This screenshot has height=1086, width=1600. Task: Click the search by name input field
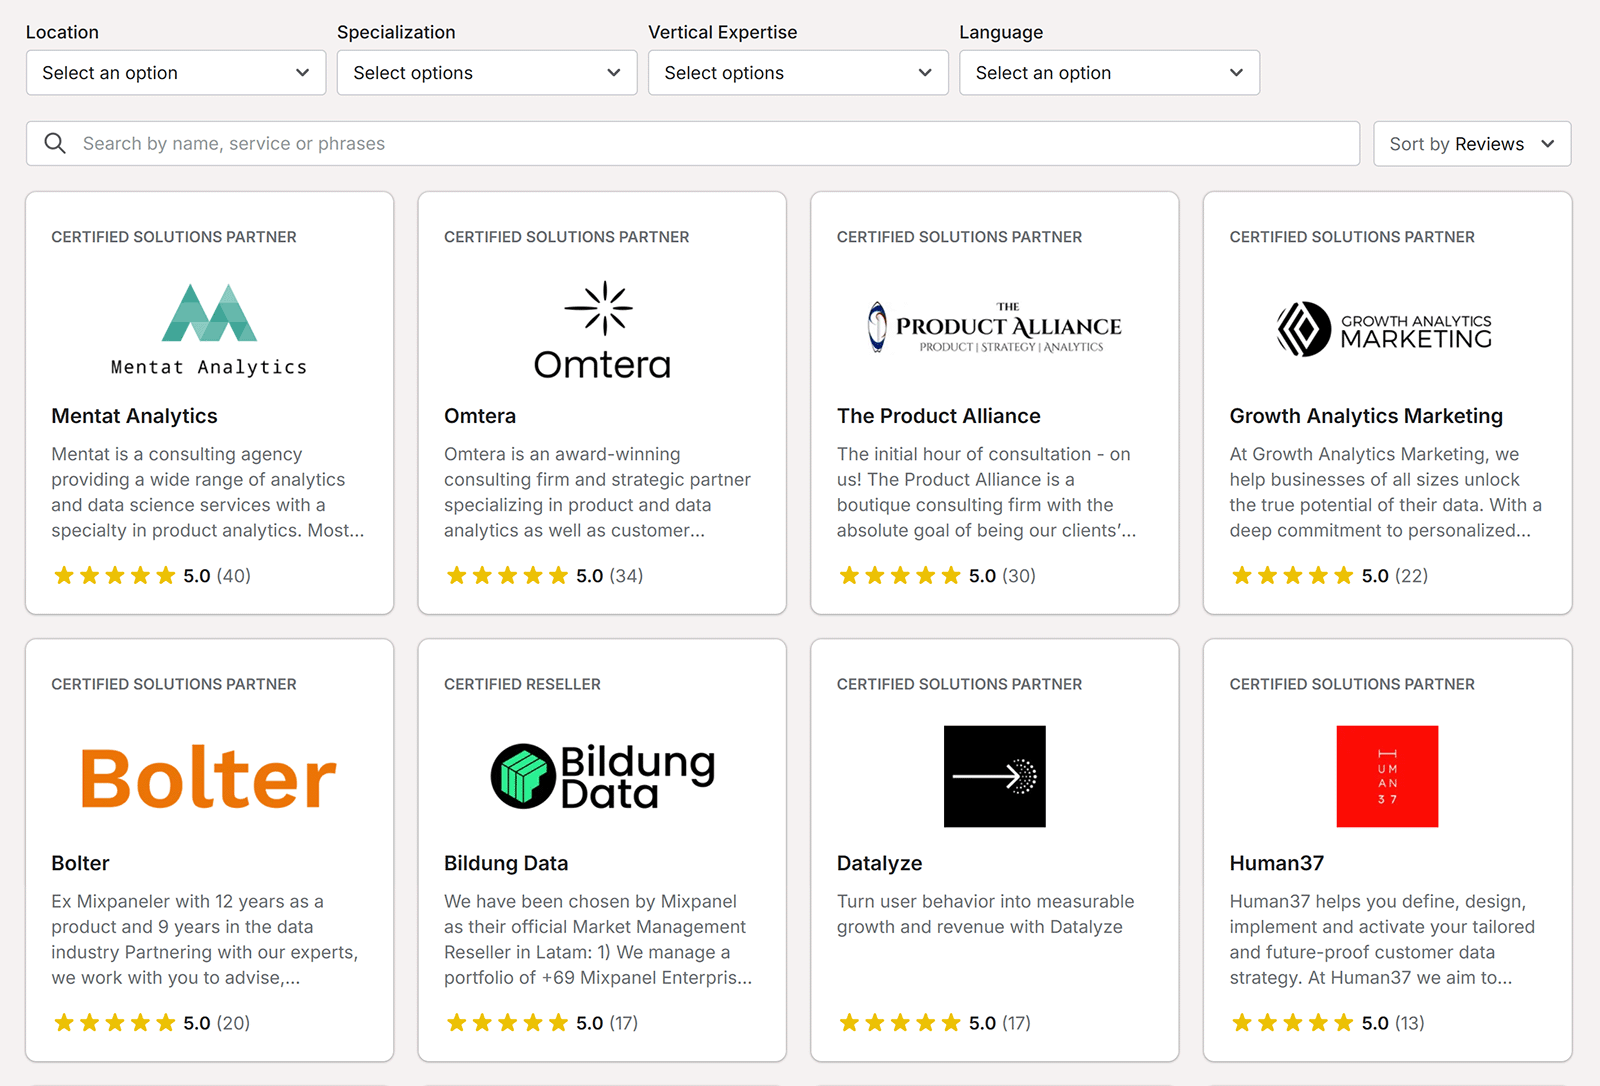click(x=400, y=143)
